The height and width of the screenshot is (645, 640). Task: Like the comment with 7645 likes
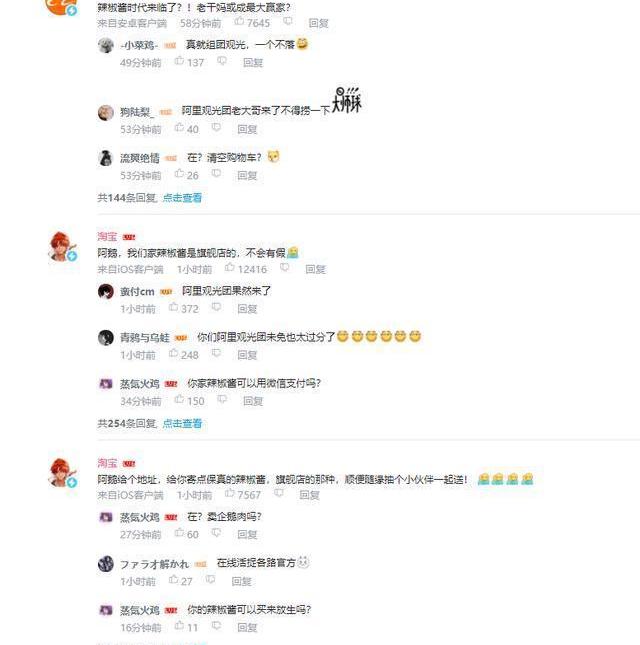(239, 22)
